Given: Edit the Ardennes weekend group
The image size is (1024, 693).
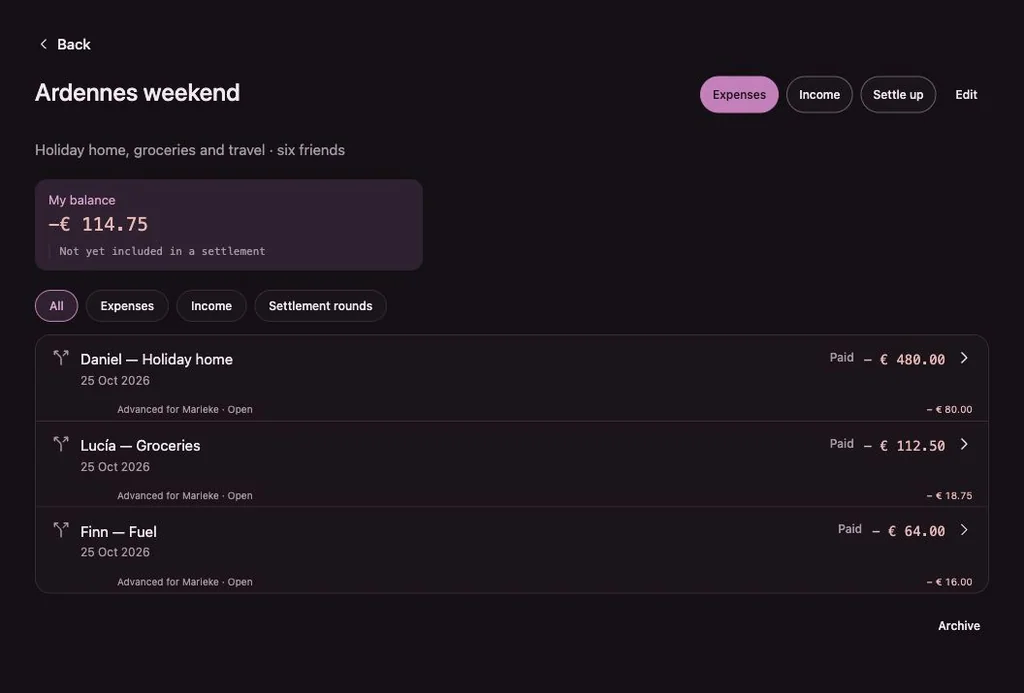Looking at the screenshot, I should 966,95.
